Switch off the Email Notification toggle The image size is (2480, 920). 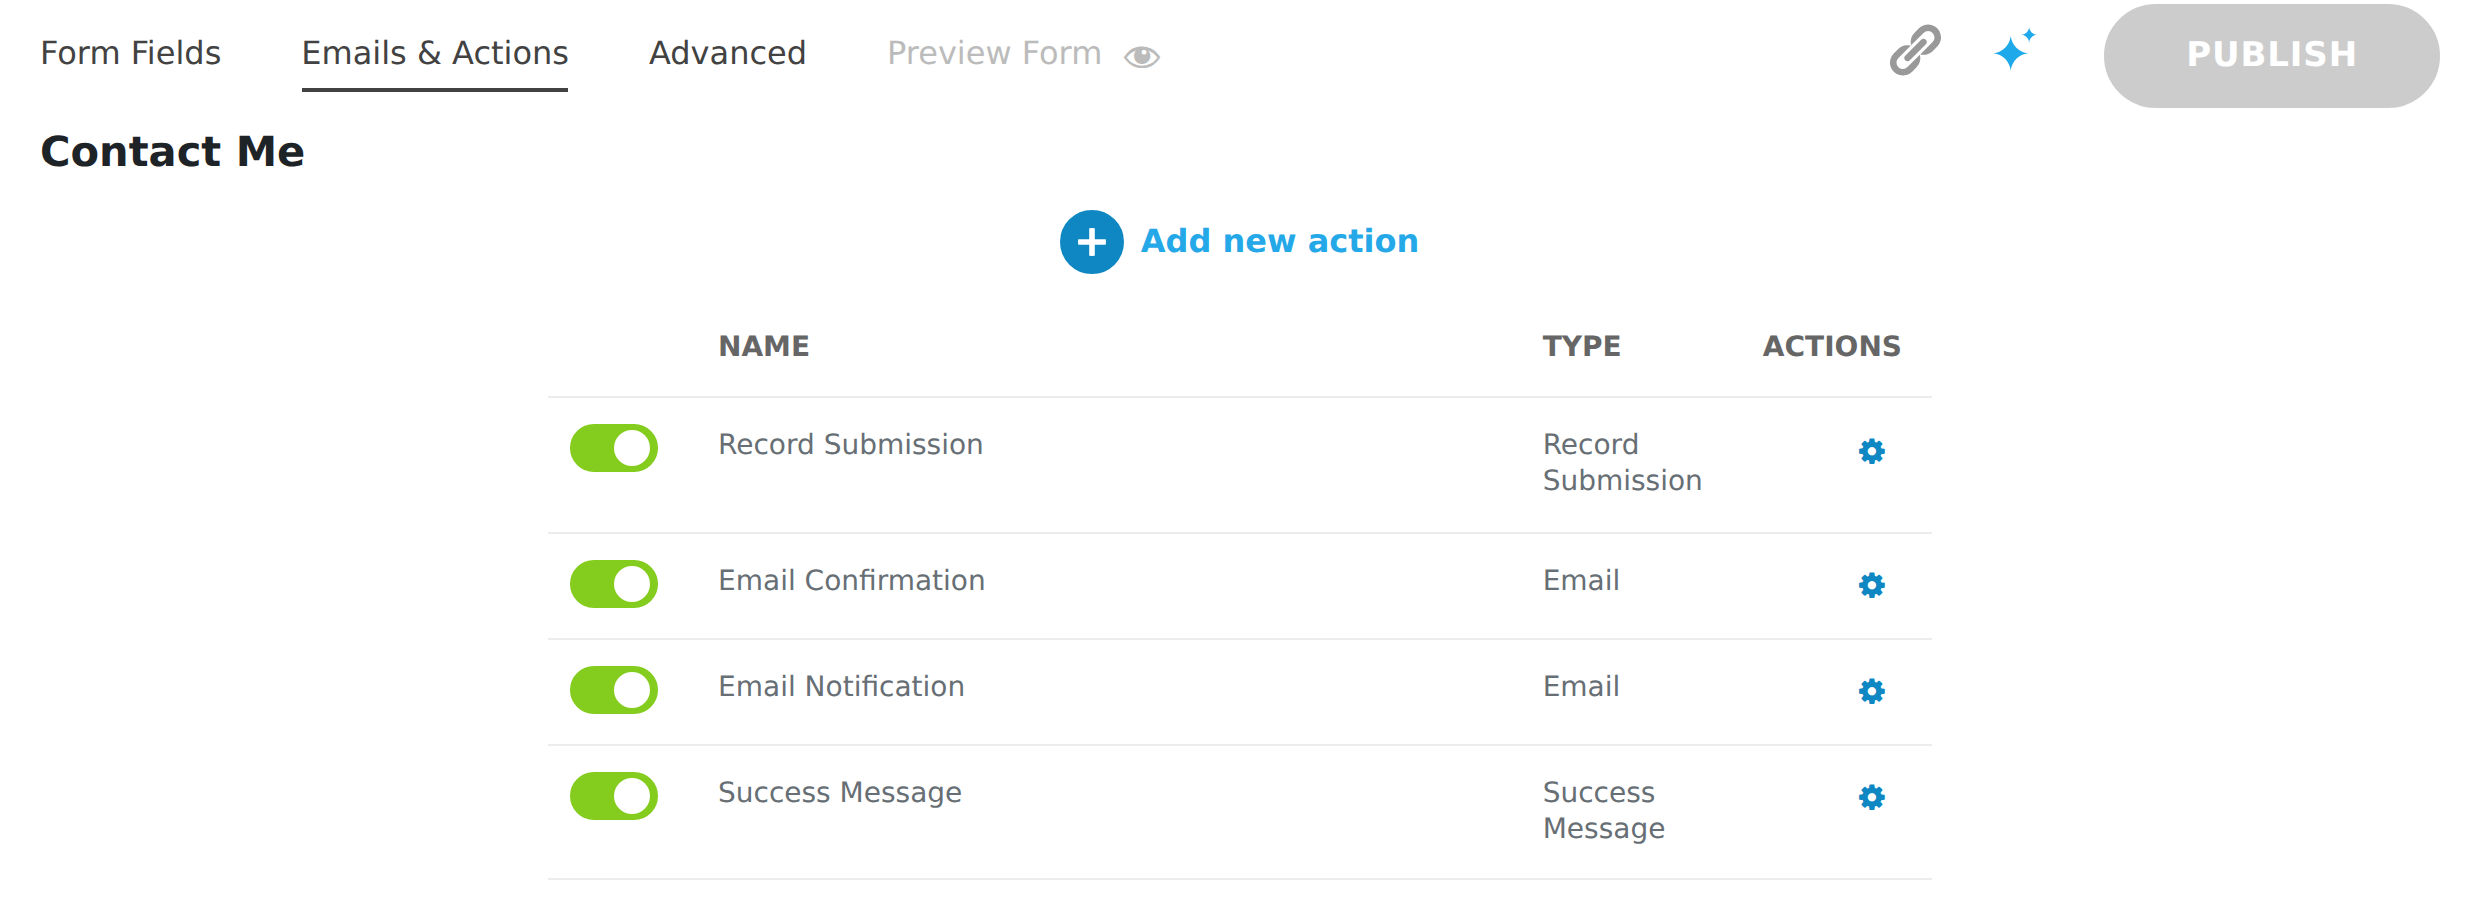coord(613,690)
